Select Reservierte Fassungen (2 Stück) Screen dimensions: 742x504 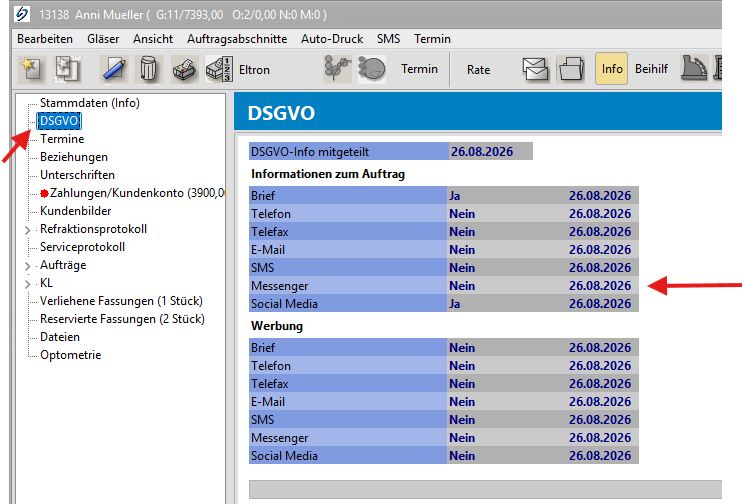(122, 318)
